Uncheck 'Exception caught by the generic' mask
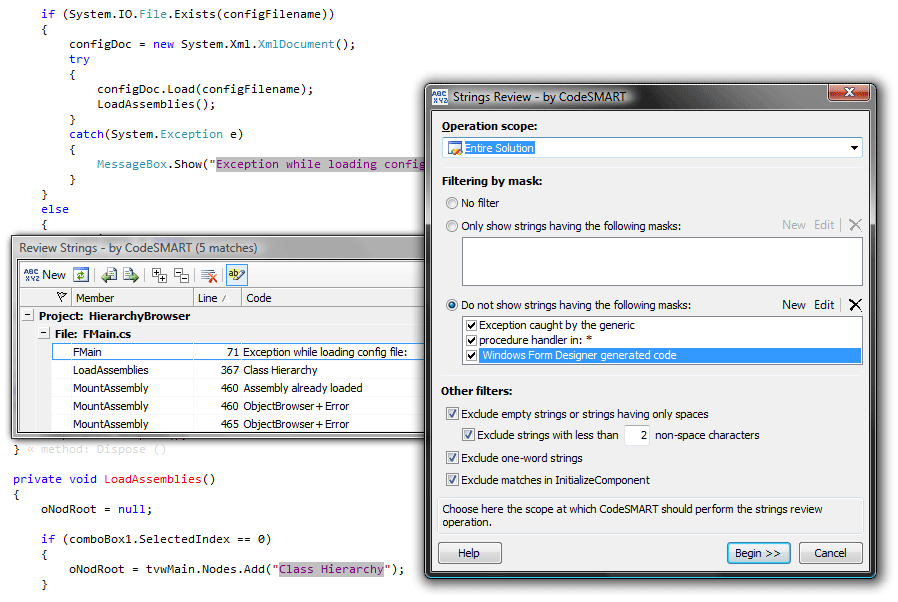The height and width of the screenshot is (602, 898). 471,325
